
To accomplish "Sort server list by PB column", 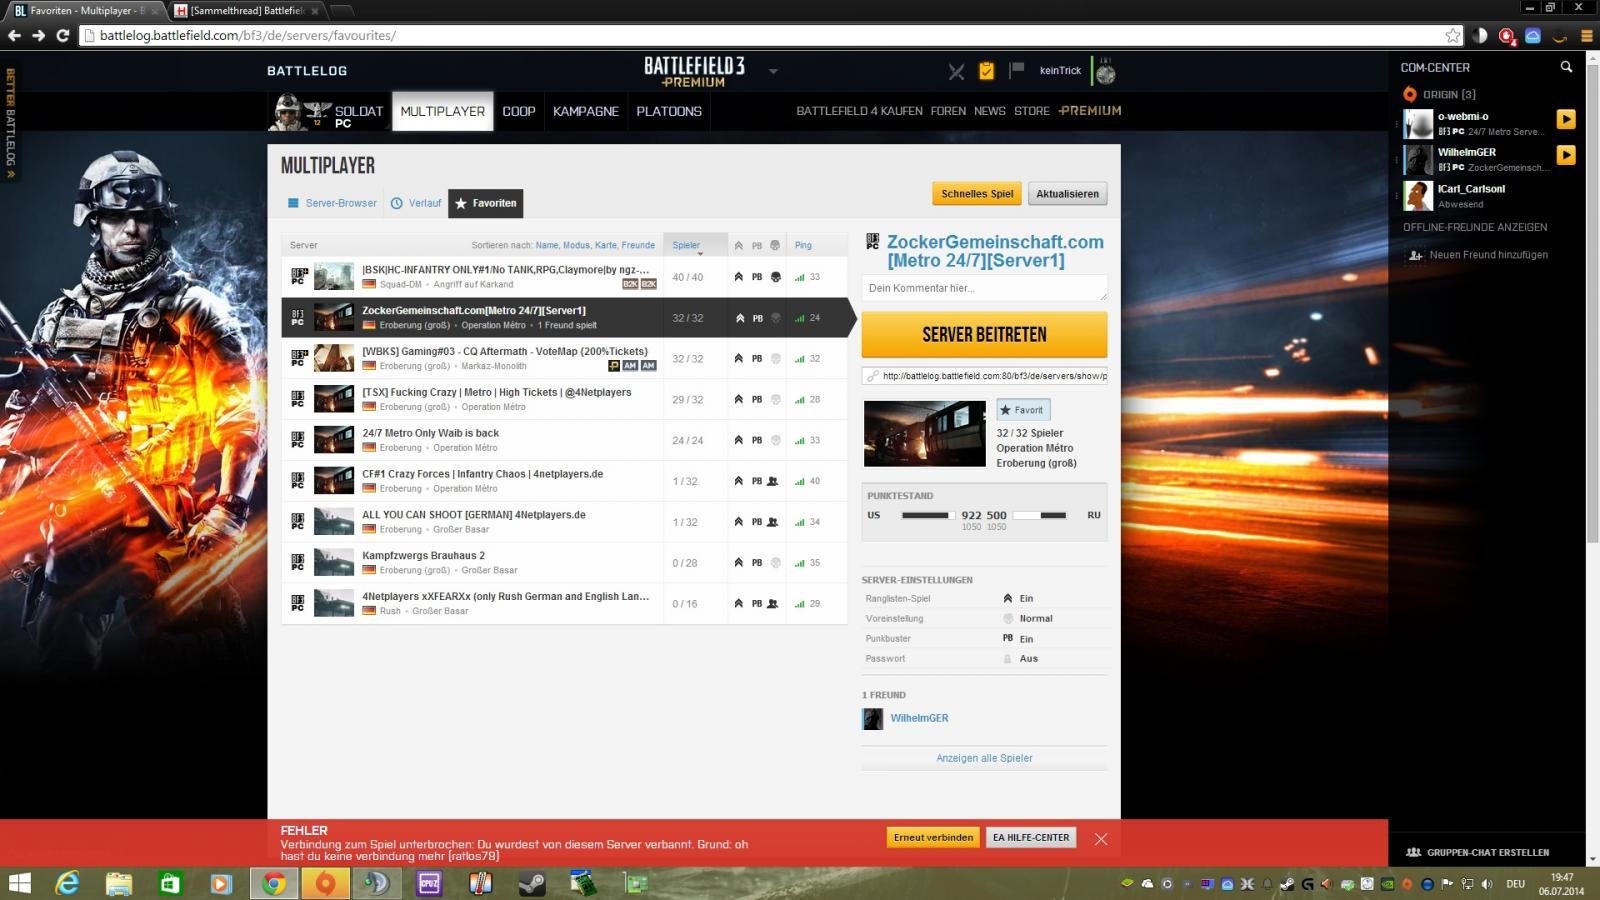I will point(757,245).
